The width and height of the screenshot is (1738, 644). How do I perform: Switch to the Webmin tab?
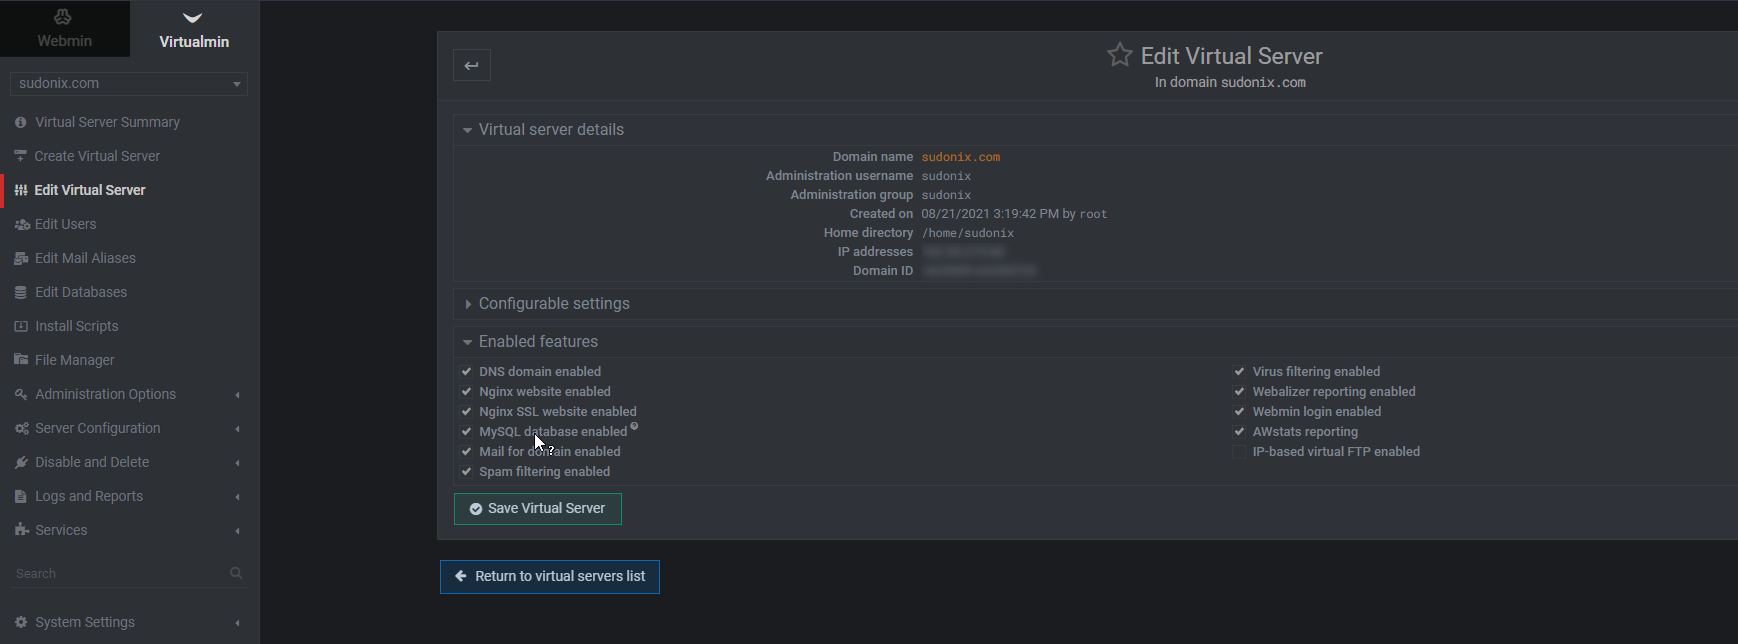tap(64, 29)
